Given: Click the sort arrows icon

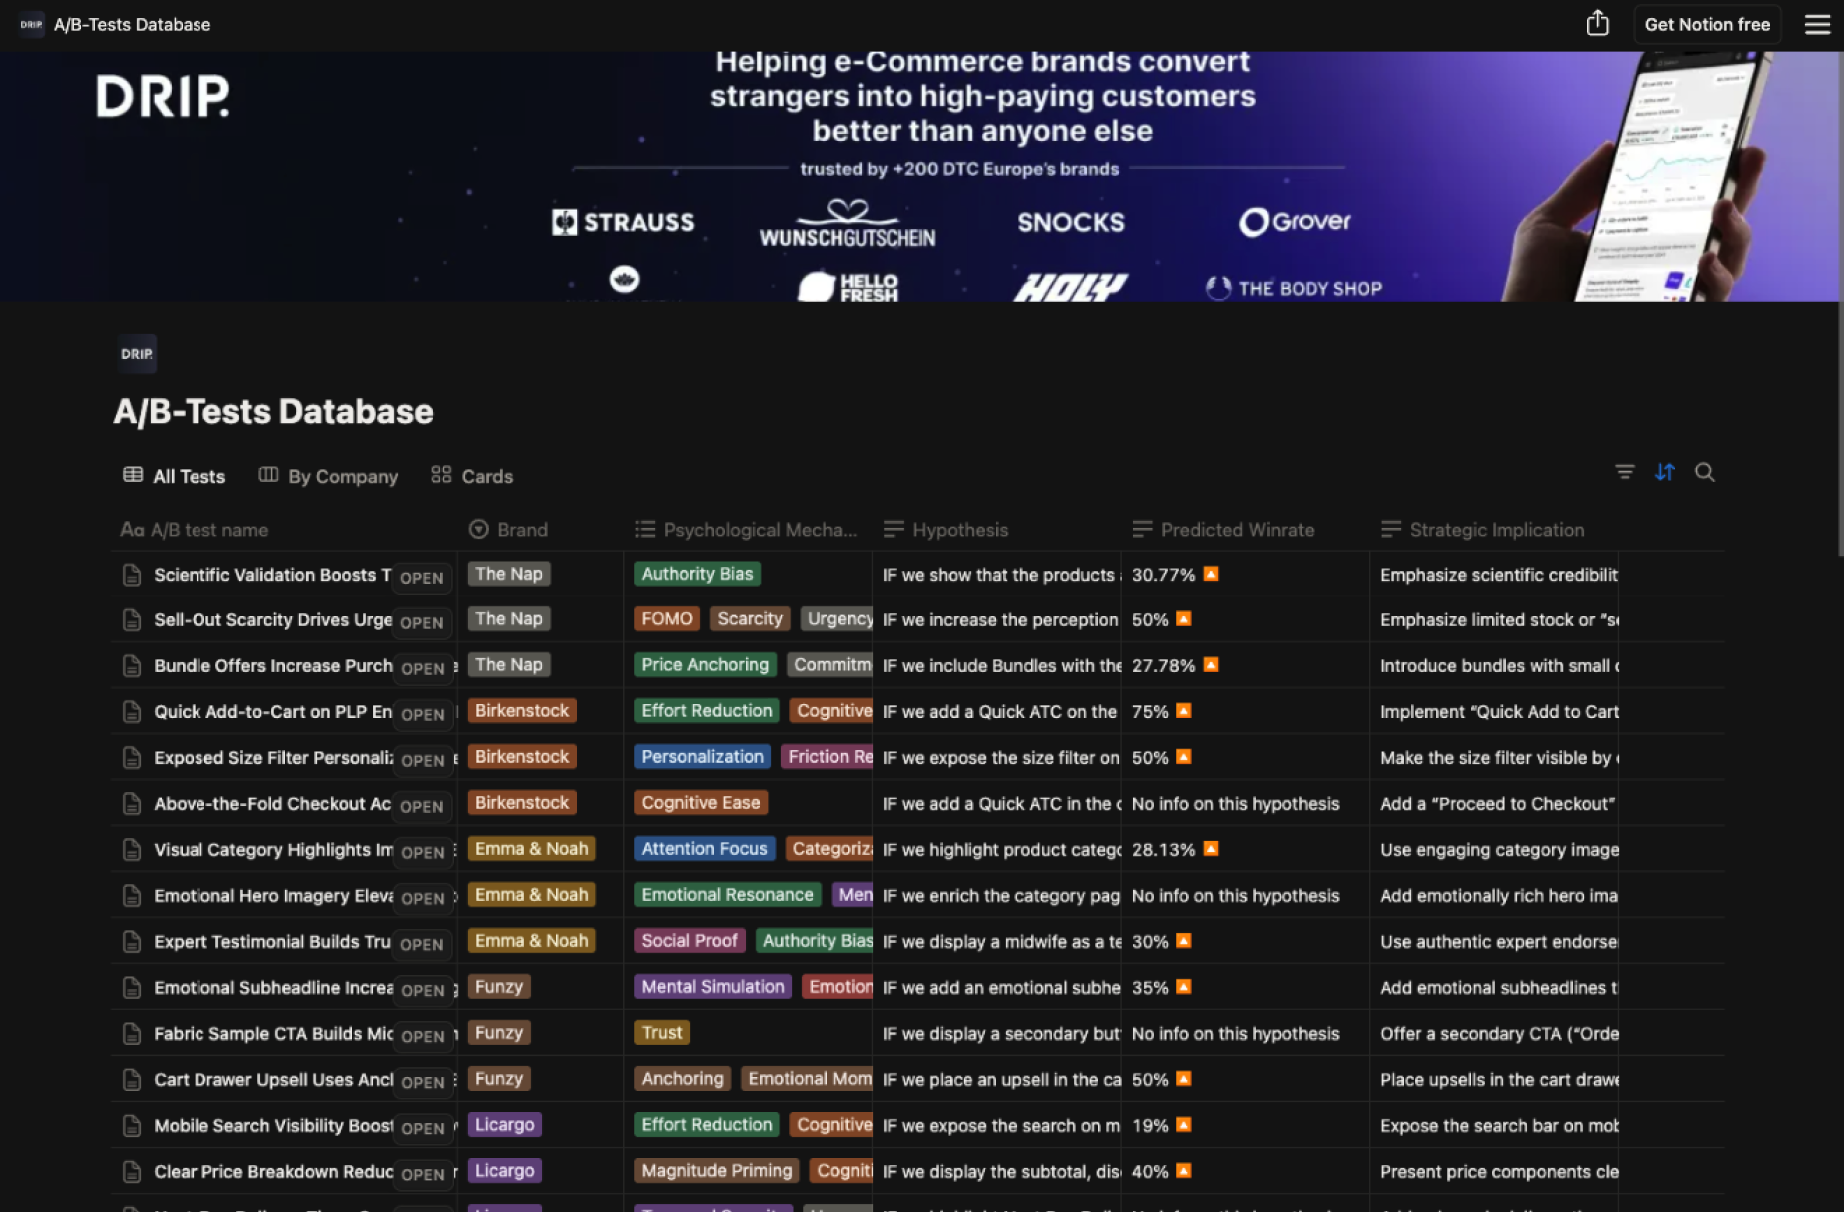Looking at the screenshot, I should tap(1664, 472).
